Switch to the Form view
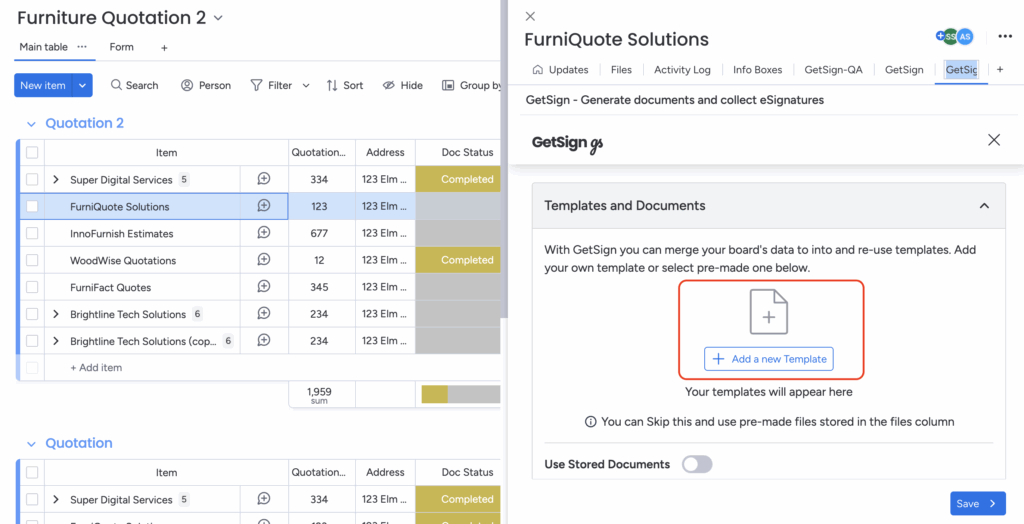Image resolution: width=1024 pixels, height=524 pixels. coord(121,47)
